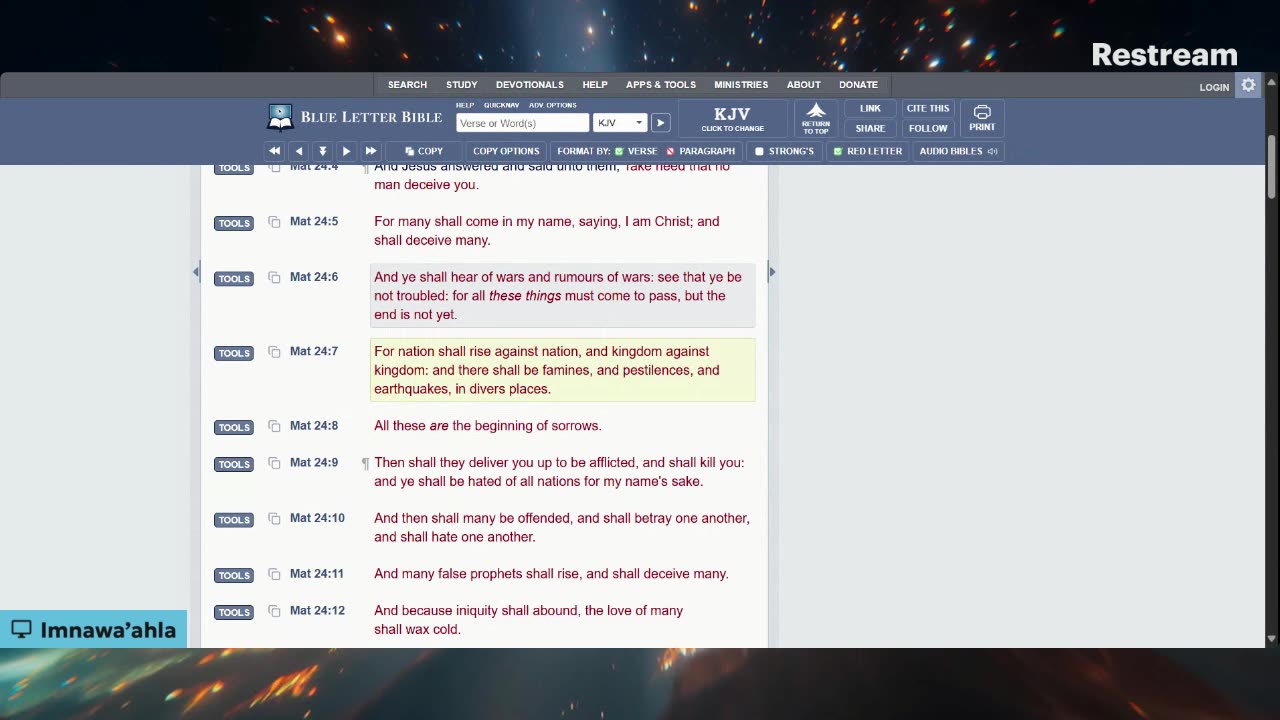Open Copy Options menu

(x=506, y=151)
